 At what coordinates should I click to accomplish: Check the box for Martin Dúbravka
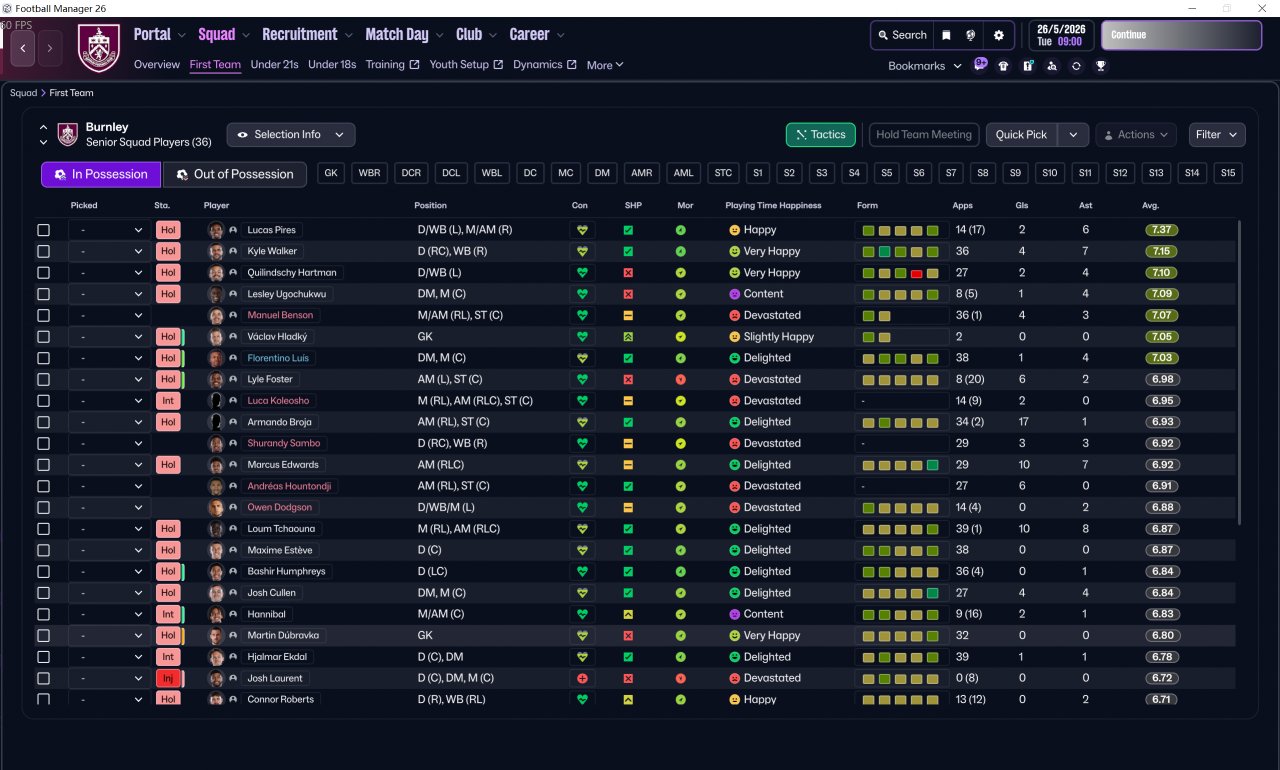43,635
